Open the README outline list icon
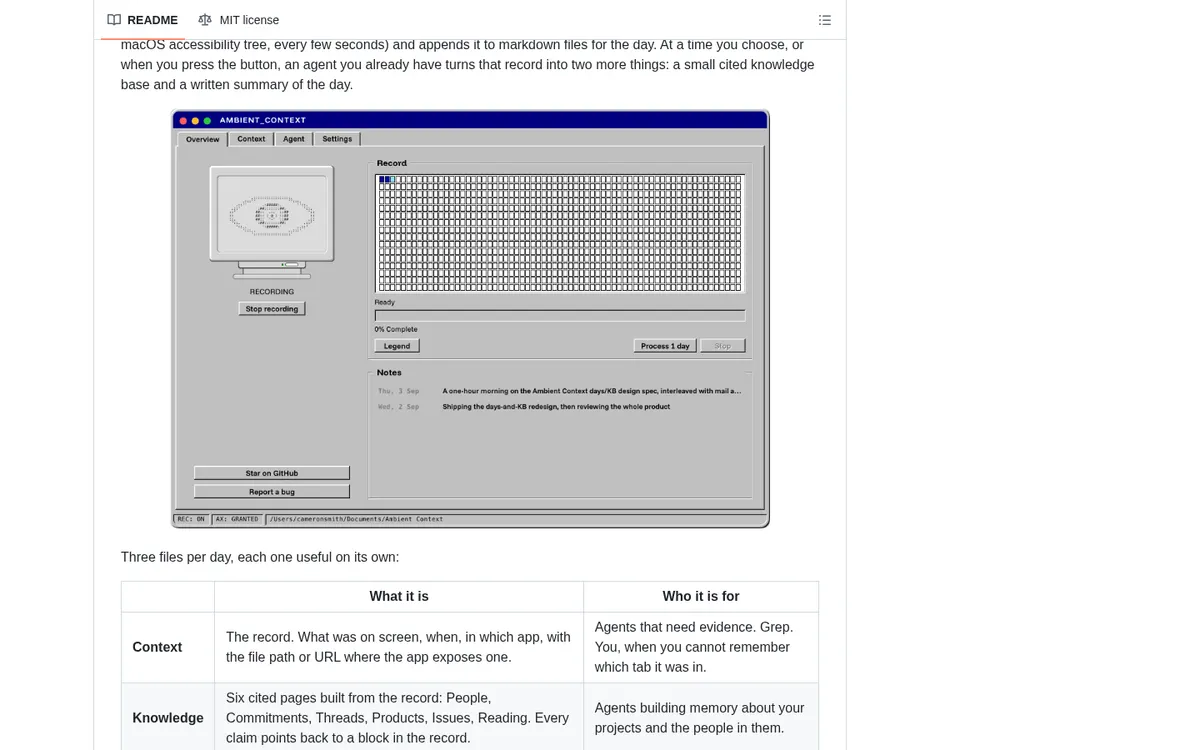Image resolution: width=1200 pixels, height=750 pixels. pos(825,20)
